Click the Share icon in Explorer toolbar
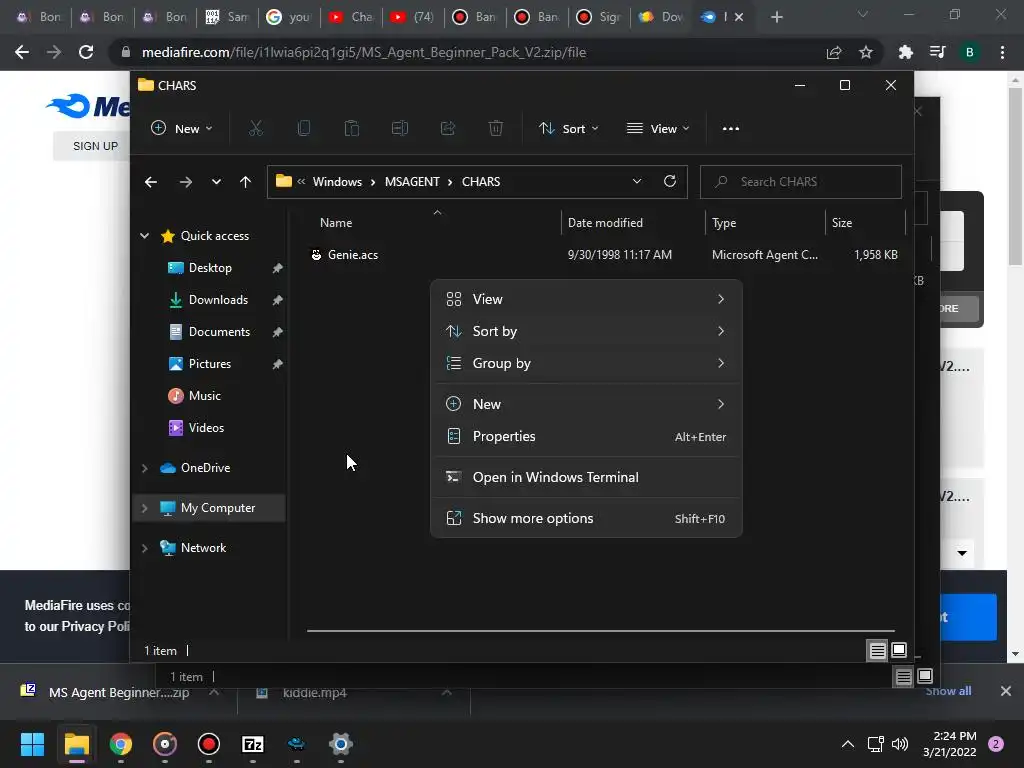Image resolution: width=1024 pixels, height=768 pixels. click(x=447, y=129)
